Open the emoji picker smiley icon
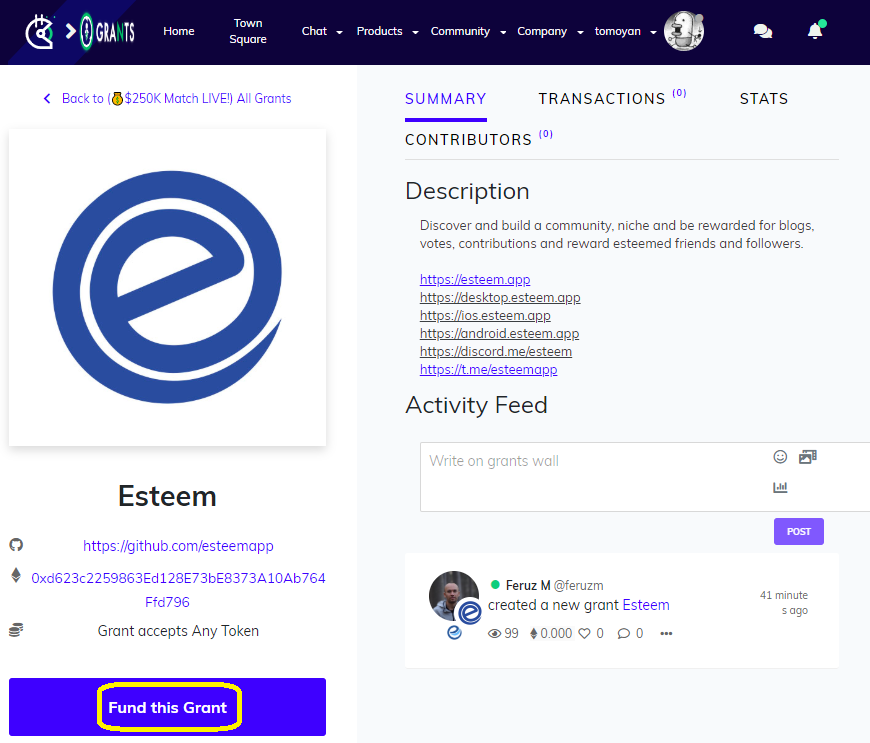 point(780,457)
